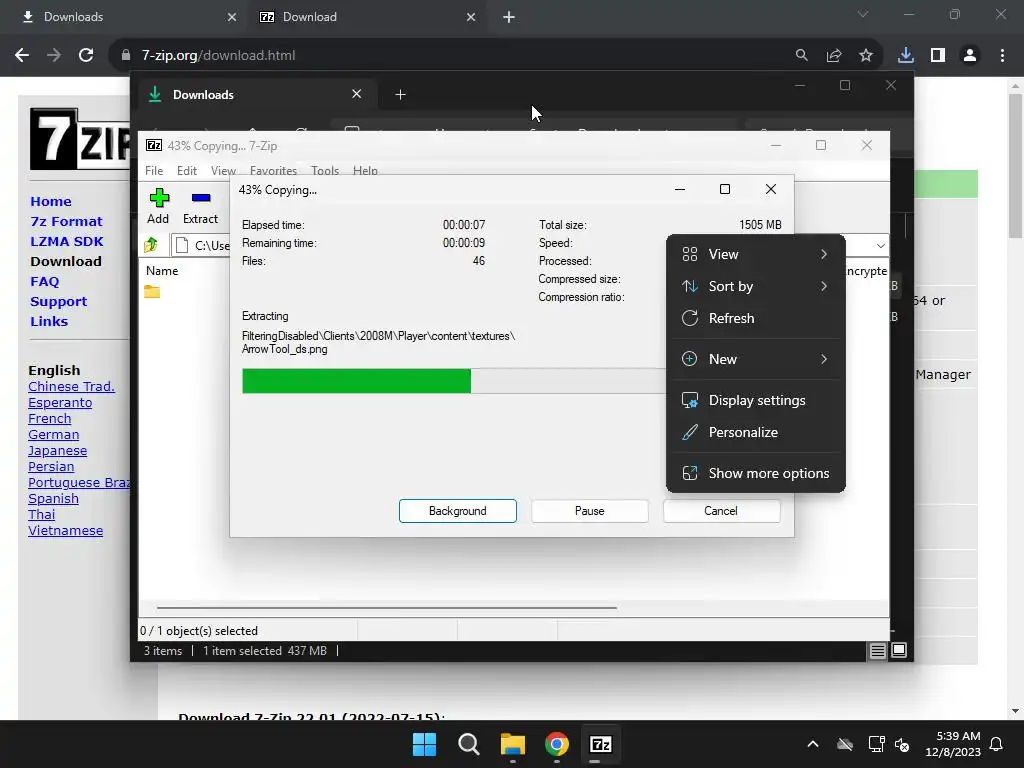The height and width of the screenshot is (768, 1024).
Task: Select the Downloads tab in File Explorer
Action: point(255,95)
